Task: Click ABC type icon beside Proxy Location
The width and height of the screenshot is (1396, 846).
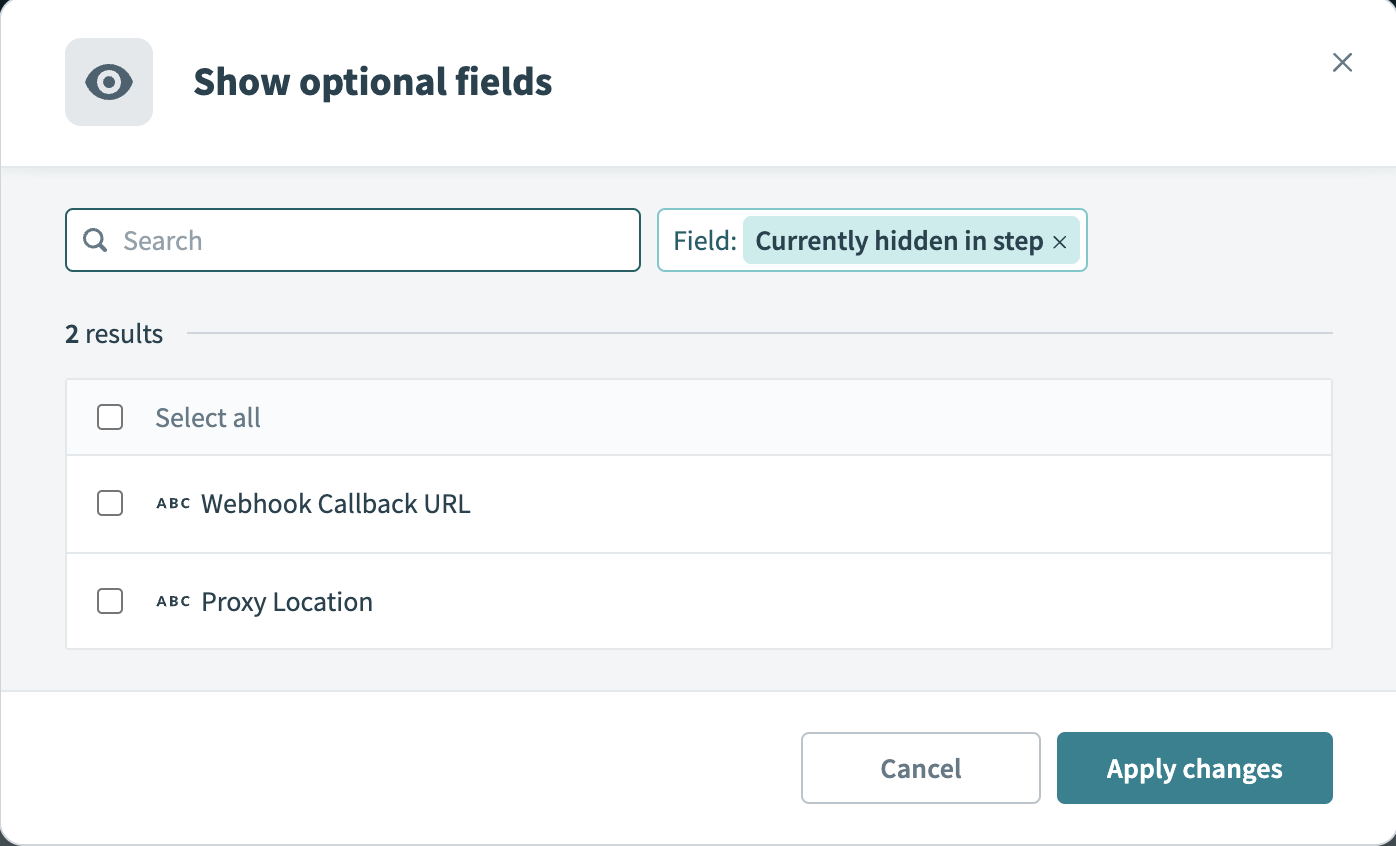Action: pyautogui.click(x=173, y=602)
